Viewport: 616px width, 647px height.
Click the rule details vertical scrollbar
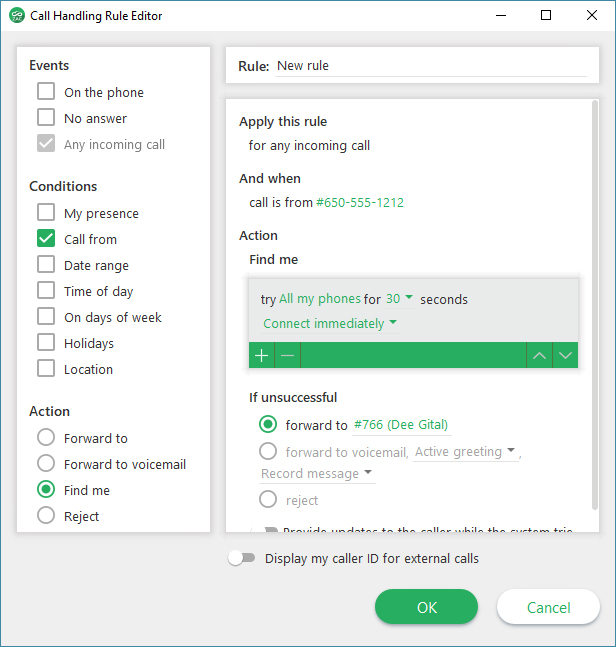pyautogui.click(x=595, y=305)
